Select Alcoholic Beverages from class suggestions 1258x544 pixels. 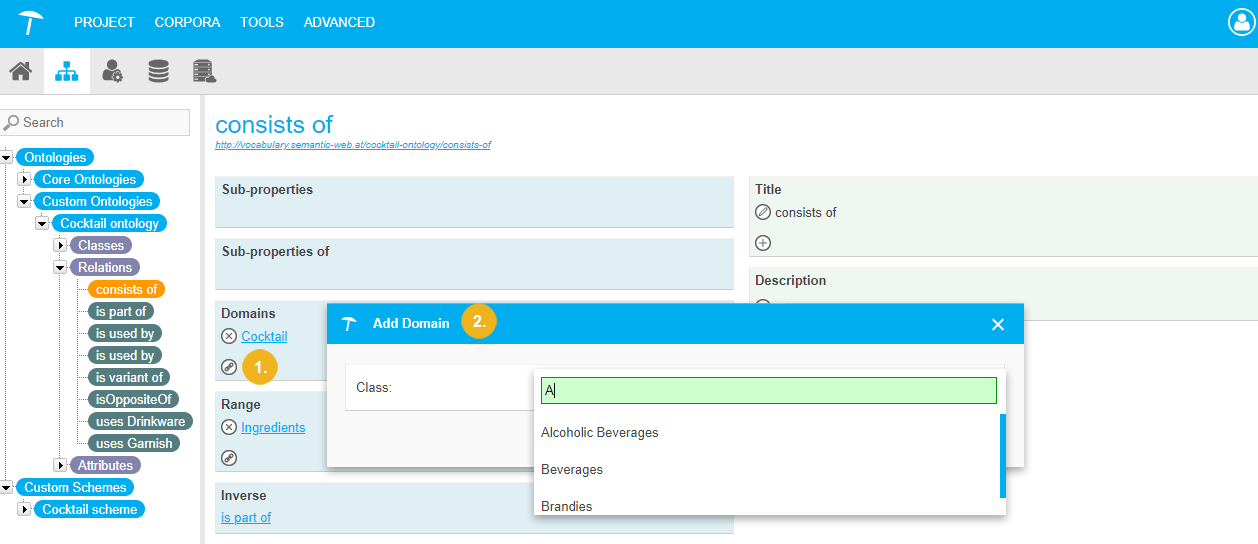(600, 433)
